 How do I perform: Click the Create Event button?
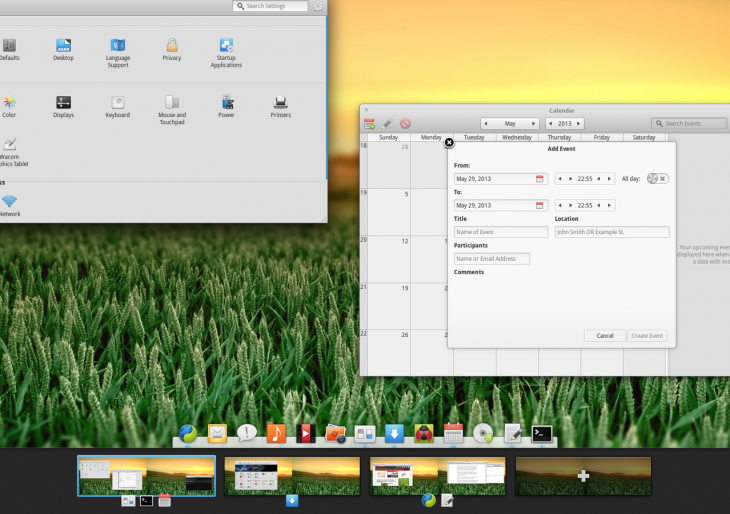(x=647, y=336)
